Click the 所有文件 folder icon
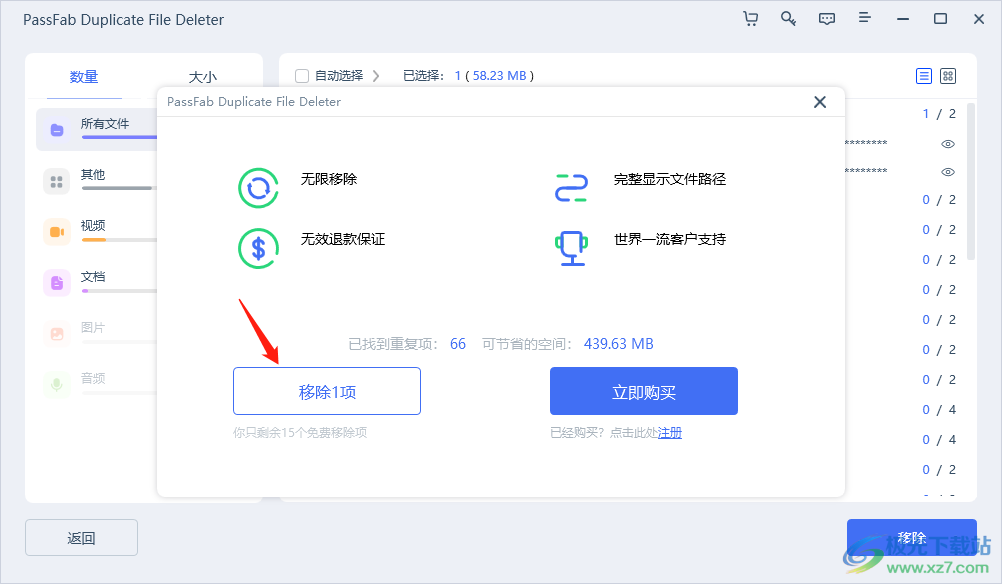The height and width of the screenshot is (584, 1002). click(x=57, y=130)
